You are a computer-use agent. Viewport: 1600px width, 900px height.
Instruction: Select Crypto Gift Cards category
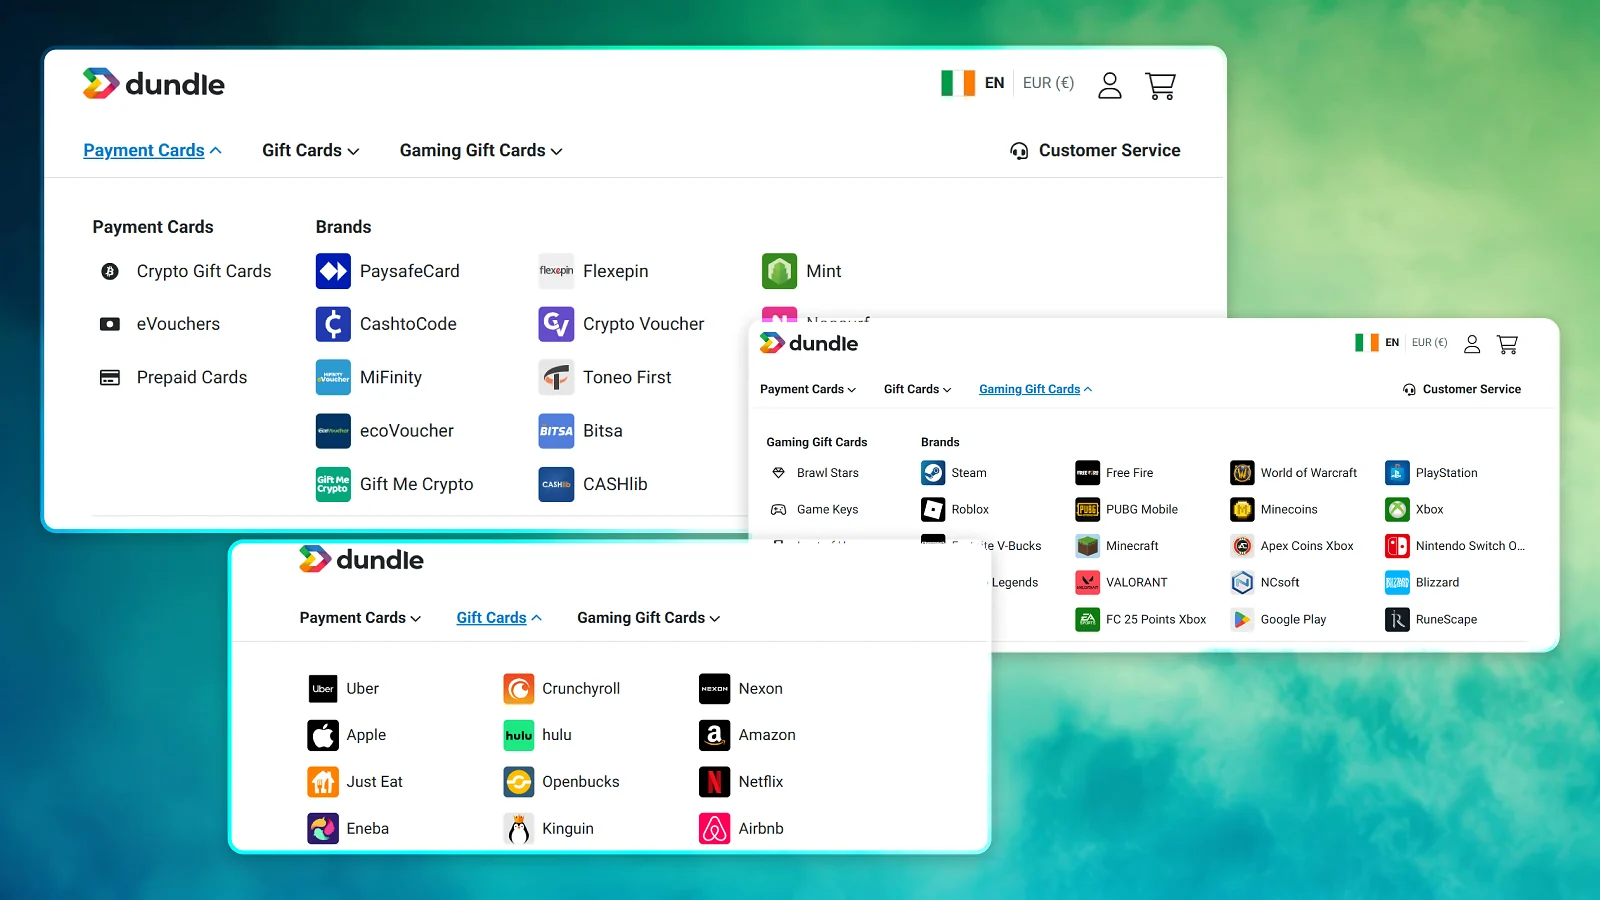click(186, 271)
